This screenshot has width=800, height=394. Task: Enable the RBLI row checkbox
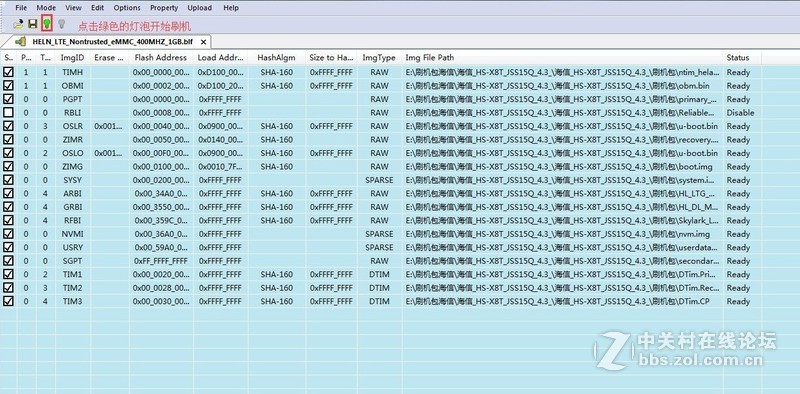coord(8,112)
